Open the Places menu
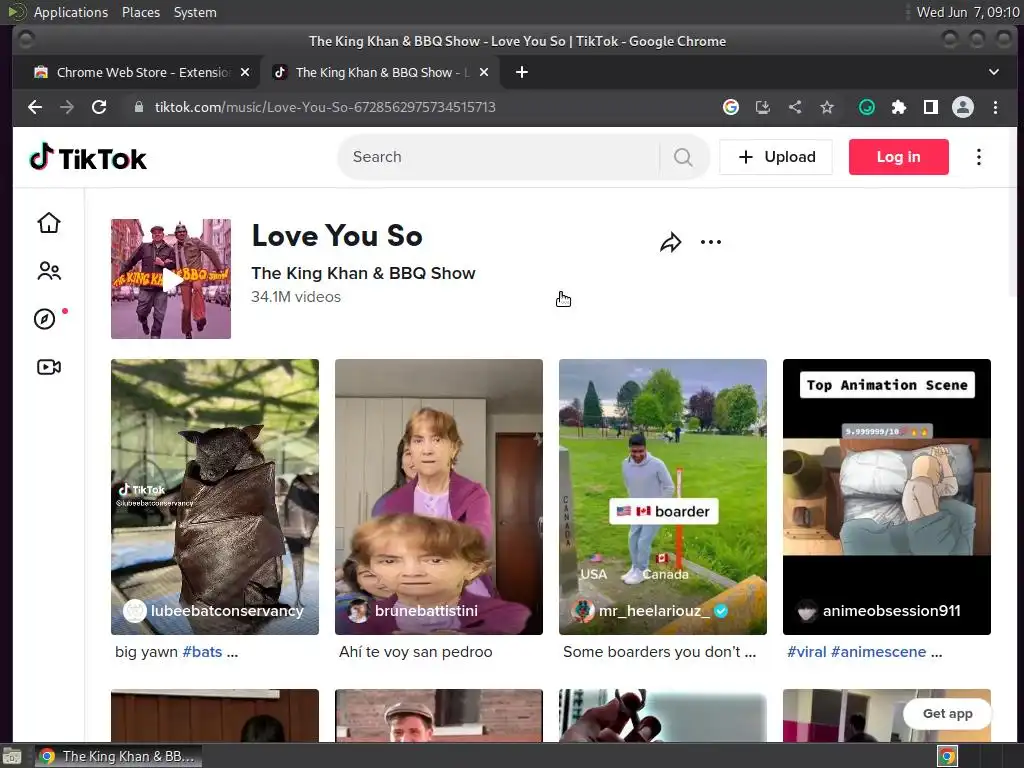1024x768 pixels. [x=141, y=12]
